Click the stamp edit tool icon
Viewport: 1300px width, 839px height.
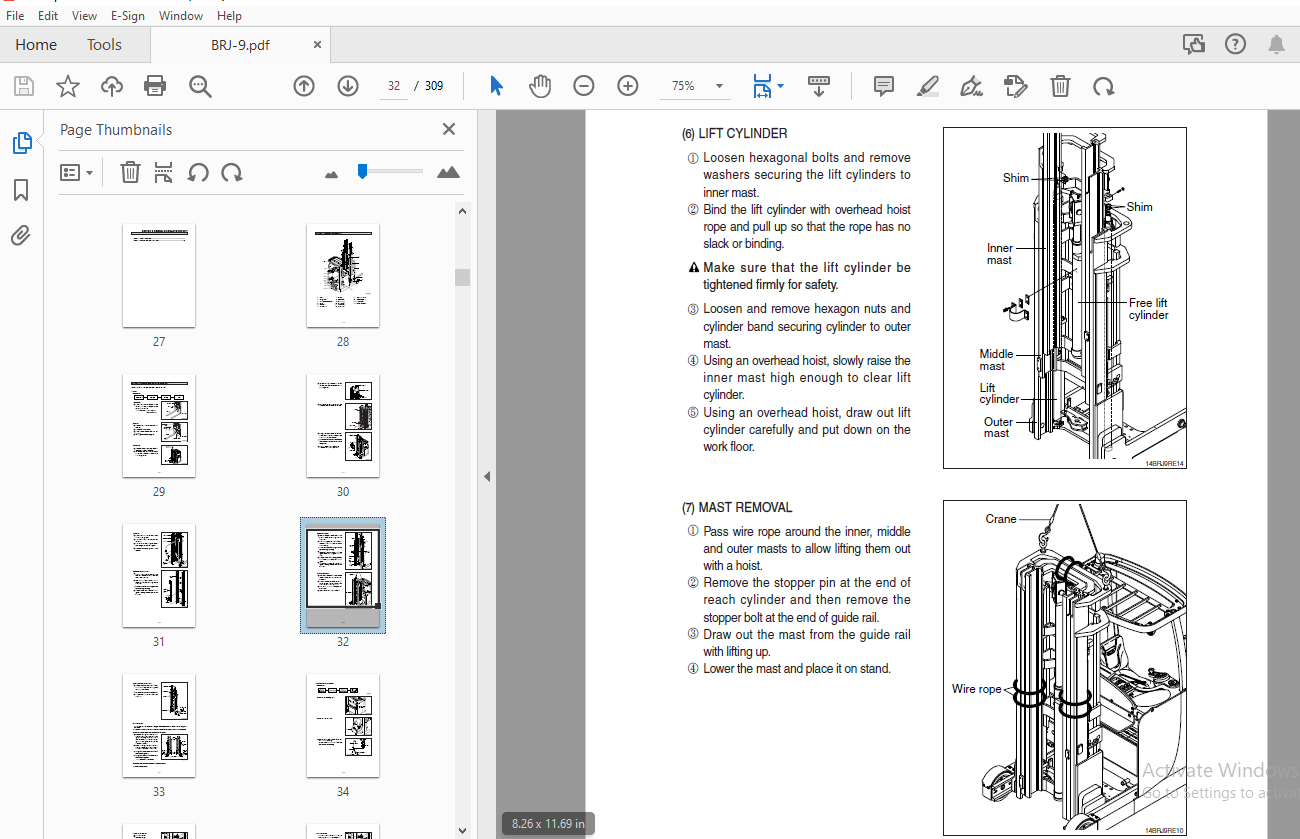point(1015,86)
